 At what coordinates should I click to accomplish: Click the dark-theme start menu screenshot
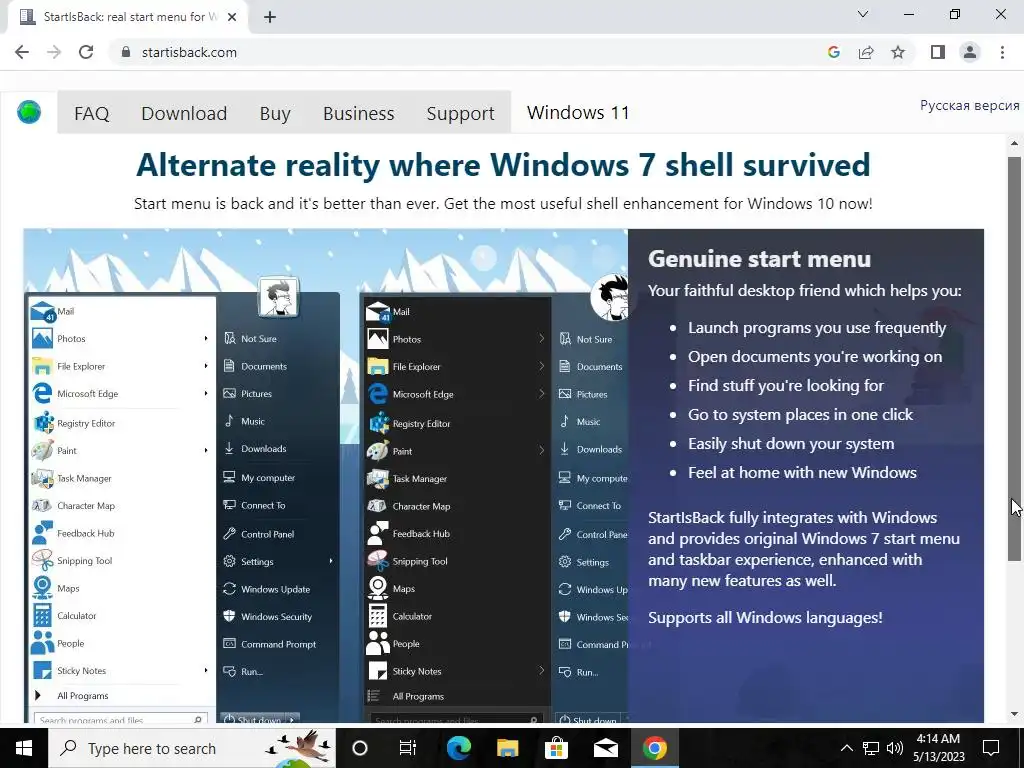pyautogui.click(x=494, y=507)
